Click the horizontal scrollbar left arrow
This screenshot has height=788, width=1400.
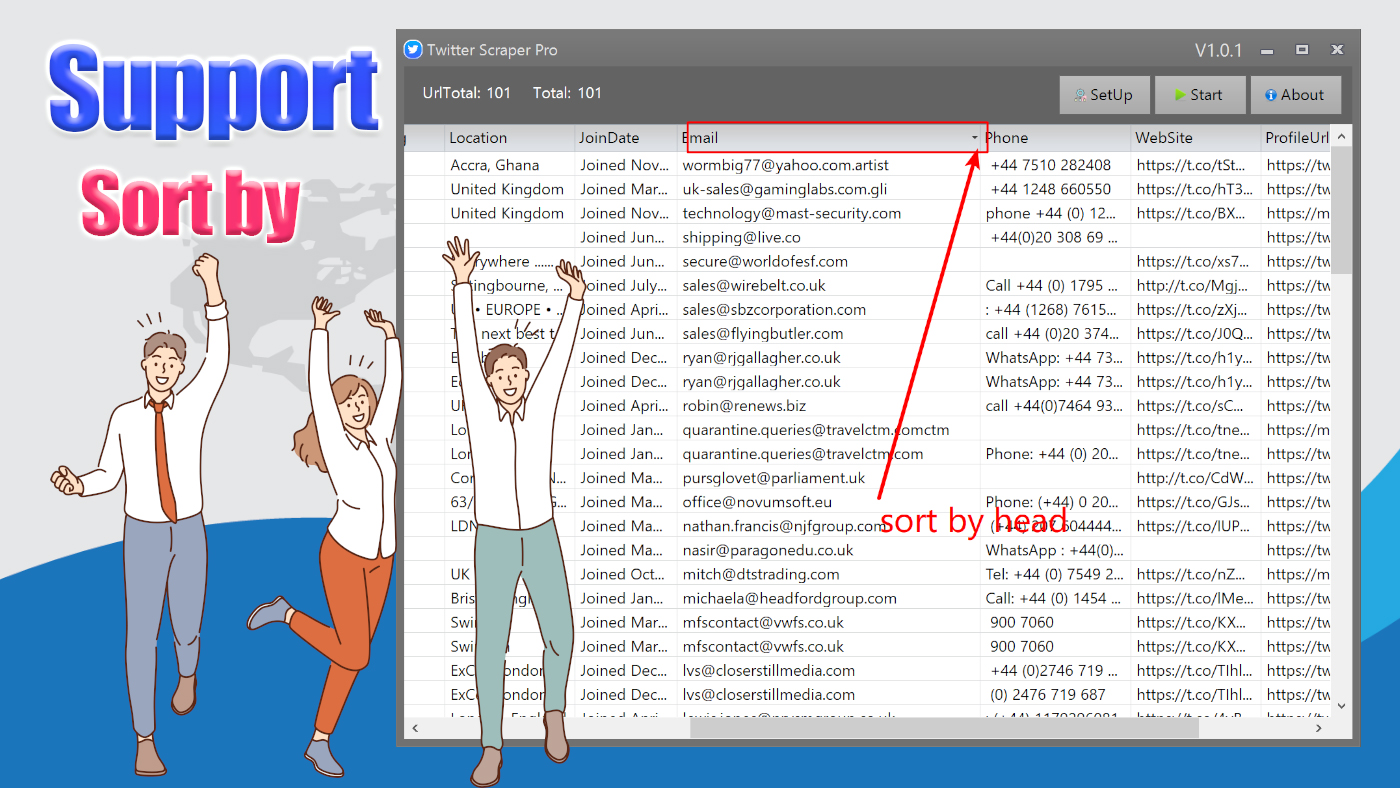[x=413, y=728]
